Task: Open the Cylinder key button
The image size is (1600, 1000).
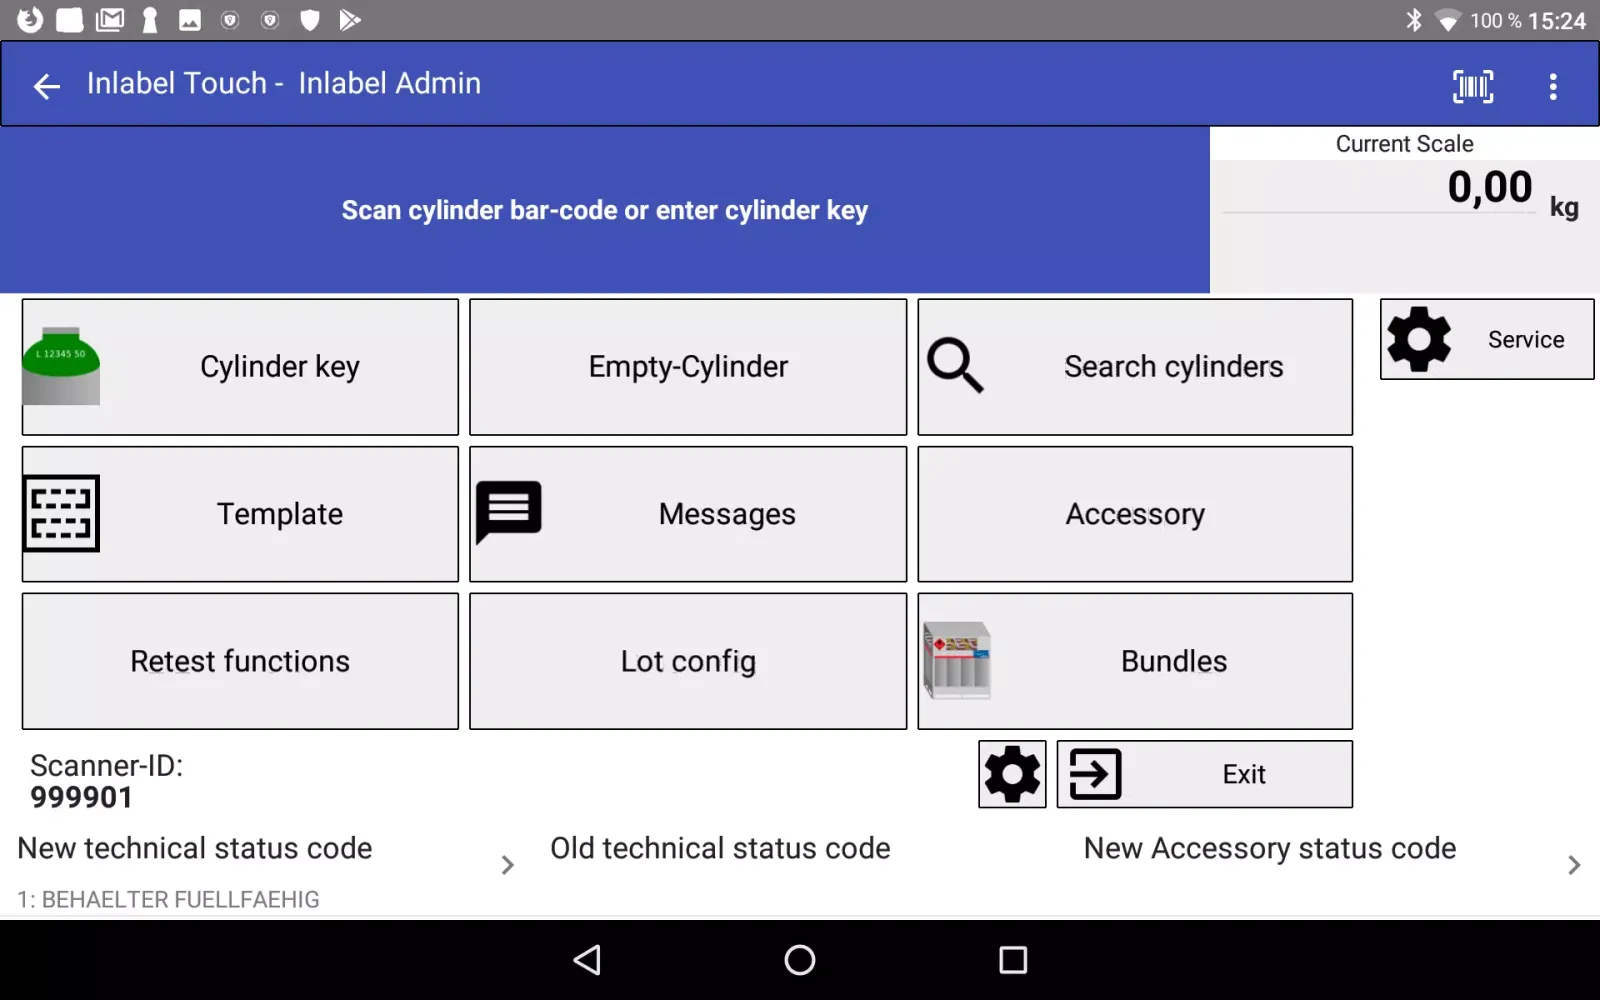Action: [240, 367]
